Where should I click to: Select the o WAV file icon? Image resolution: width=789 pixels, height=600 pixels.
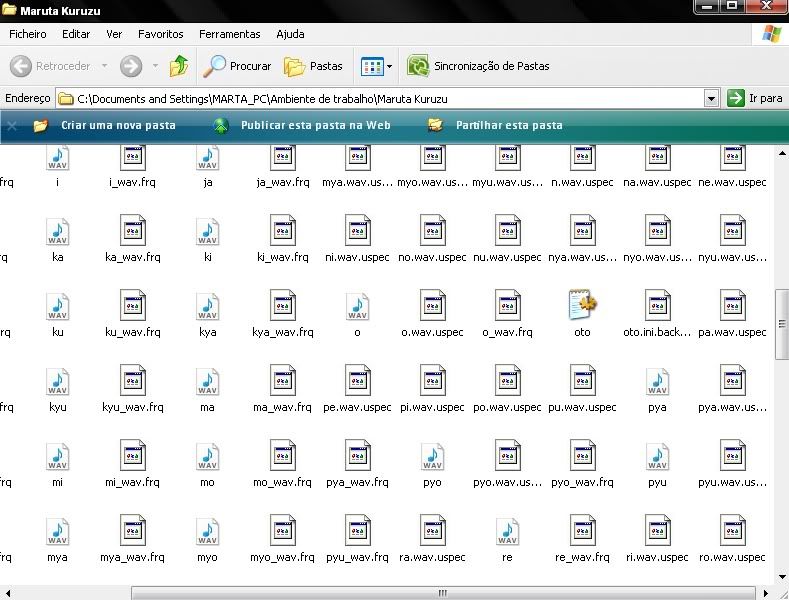coord(357,306)
